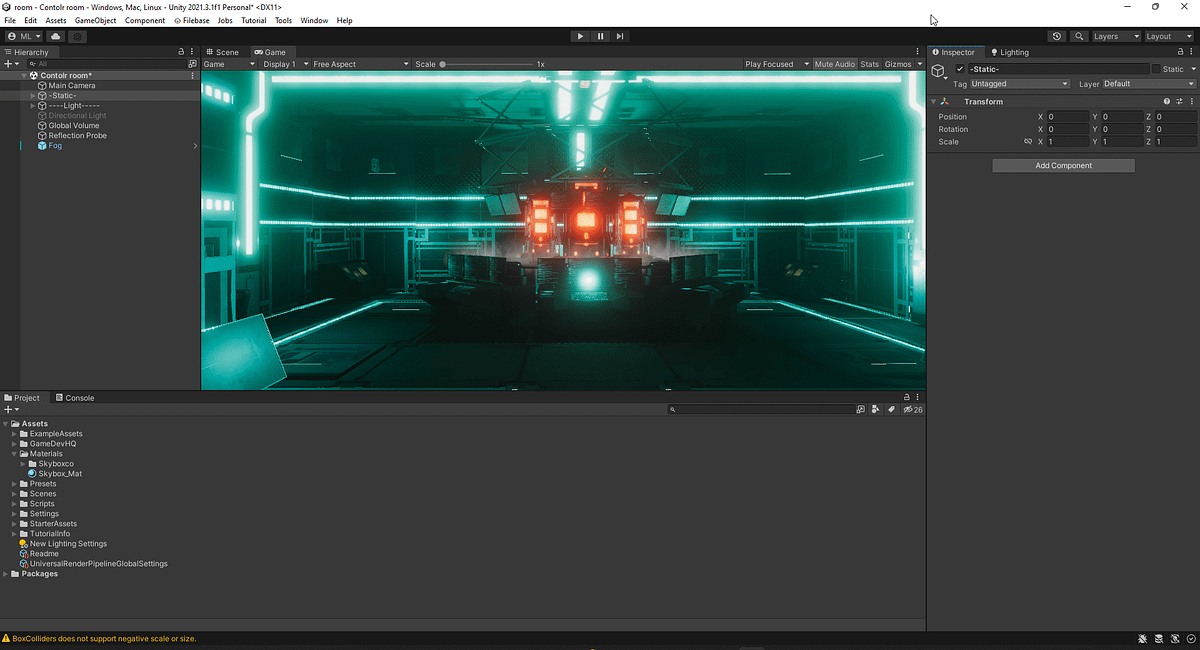Screen dimensions: 1200x650
Task: Open the Tag Untagged dropdown
Action: tap(1020, 84)
